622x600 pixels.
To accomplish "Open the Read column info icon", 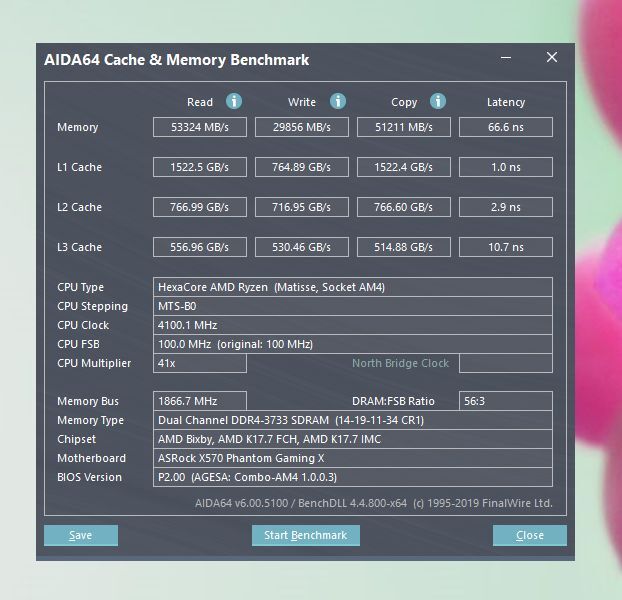I will pos(234,101).
